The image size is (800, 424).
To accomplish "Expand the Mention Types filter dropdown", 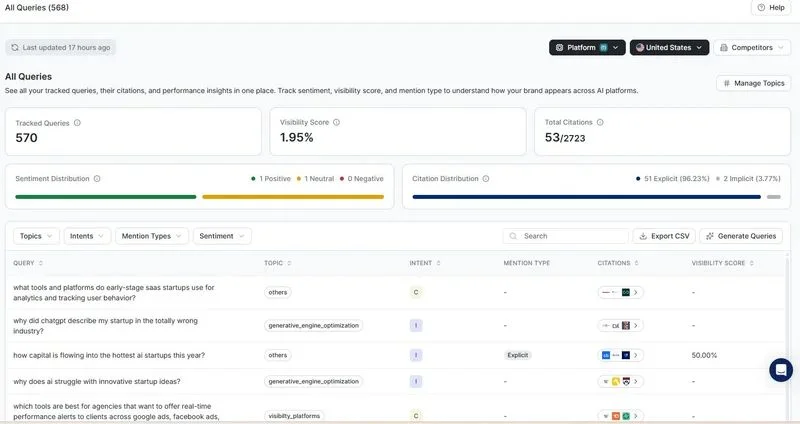I will (x=152, y=236).
